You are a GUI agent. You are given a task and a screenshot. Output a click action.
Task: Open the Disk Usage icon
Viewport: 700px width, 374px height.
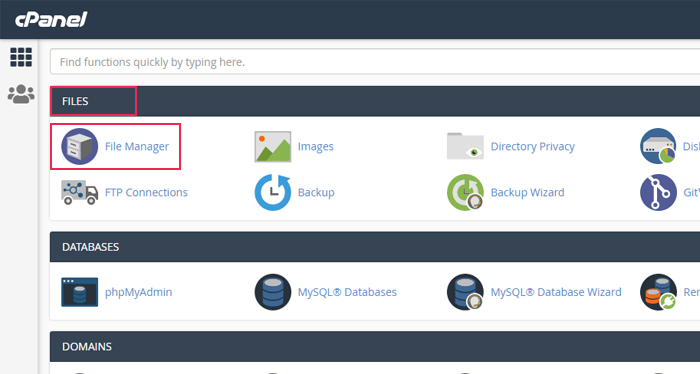(658, 146)
